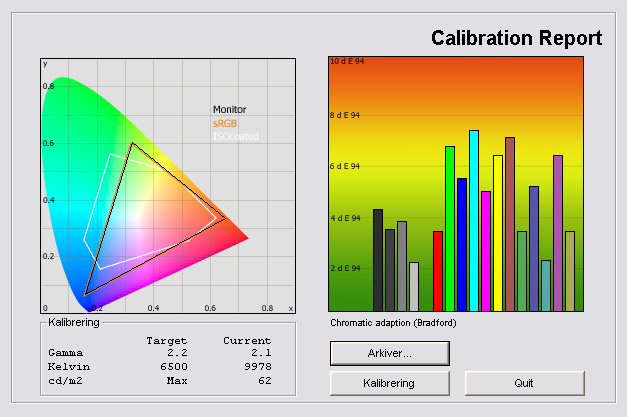The image size is (627, 417).
Task: Click the light gray shortest bar
Action: [x=414, y=287]
